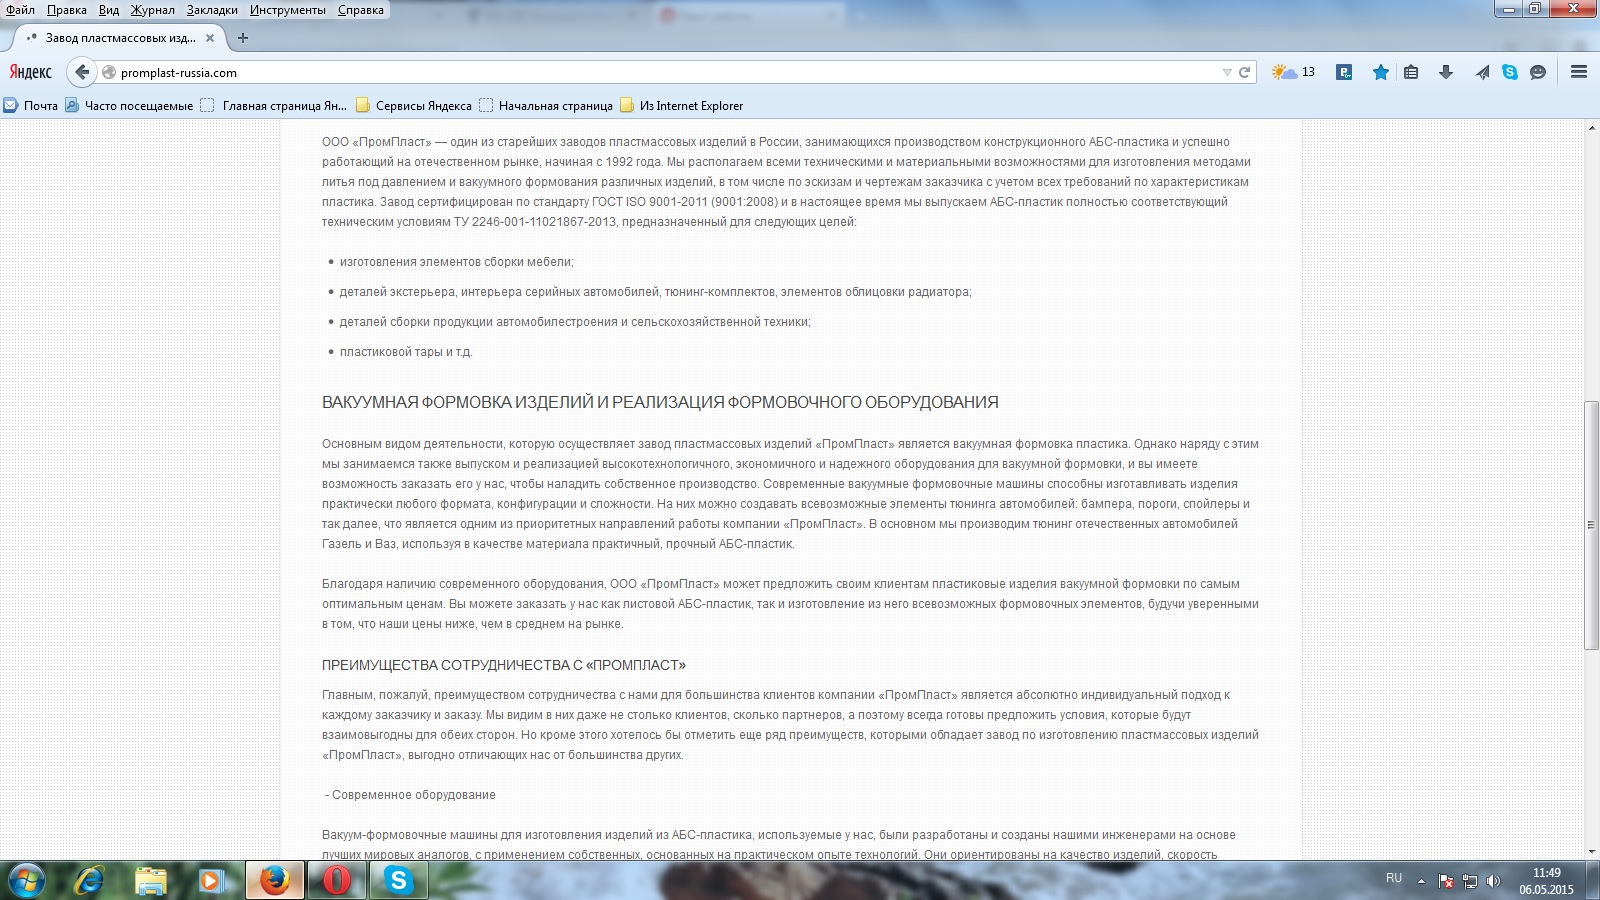Screen dimensions: 1600x900
Task: Reload the page with the refresh icon
Action: (x=1245, y=72)
